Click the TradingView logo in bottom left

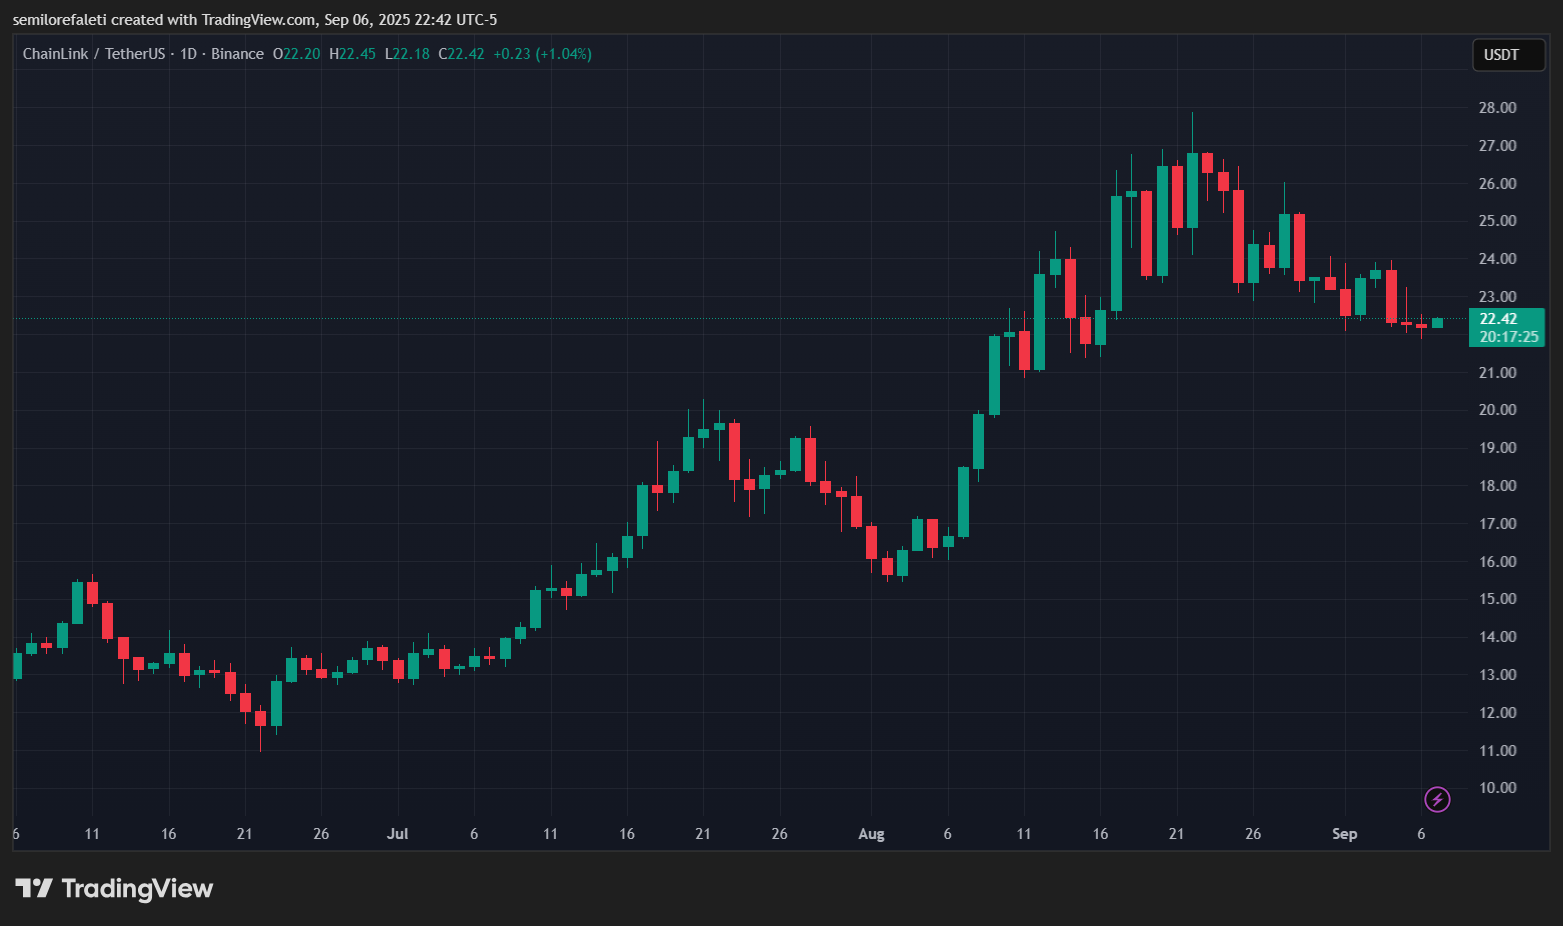tap(115, 888)
